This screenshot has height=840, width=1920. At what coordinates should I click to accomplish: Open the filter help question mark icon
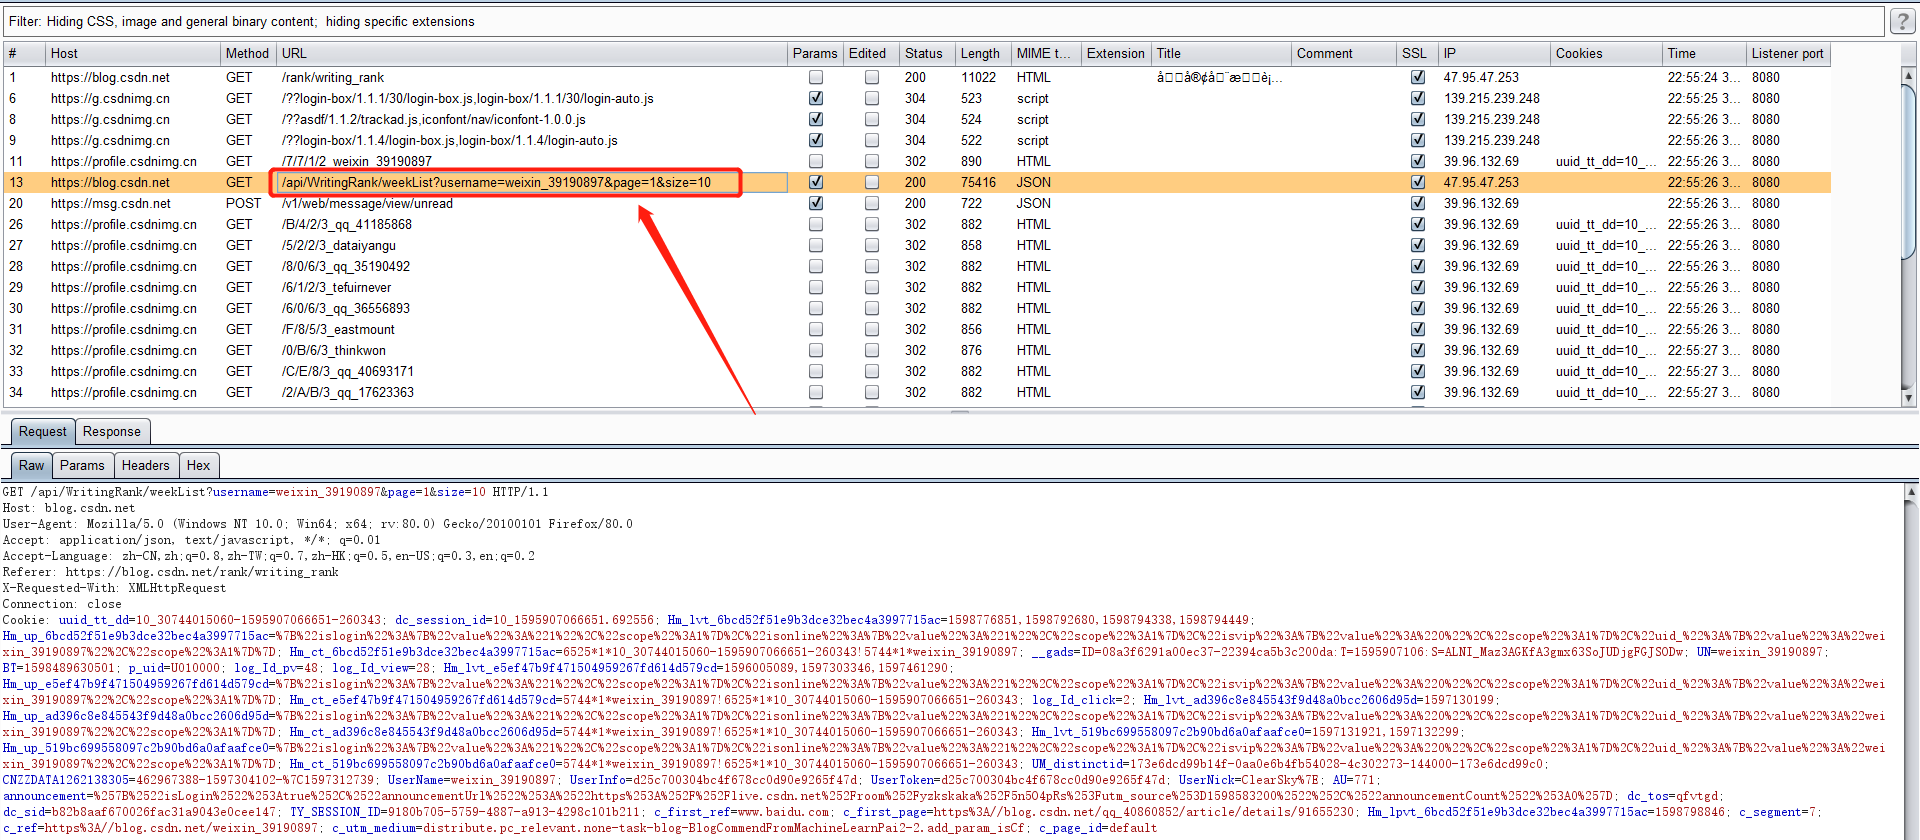(1902, 21)
